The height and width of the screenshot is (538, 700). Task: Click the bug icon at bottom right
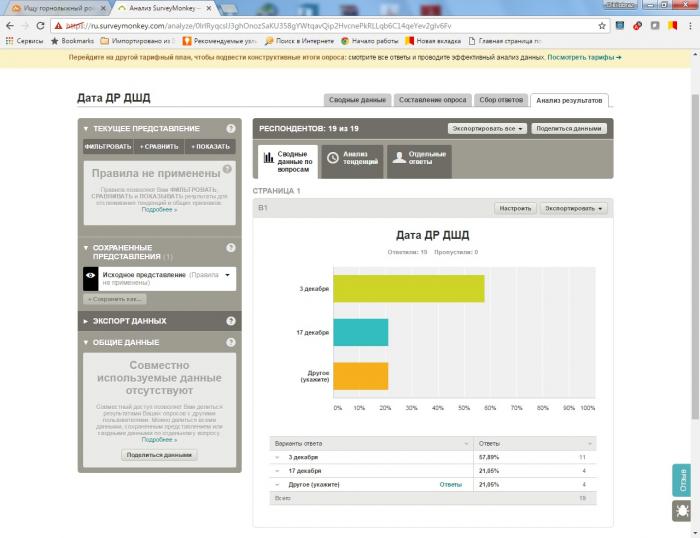(x=681, y=511)
